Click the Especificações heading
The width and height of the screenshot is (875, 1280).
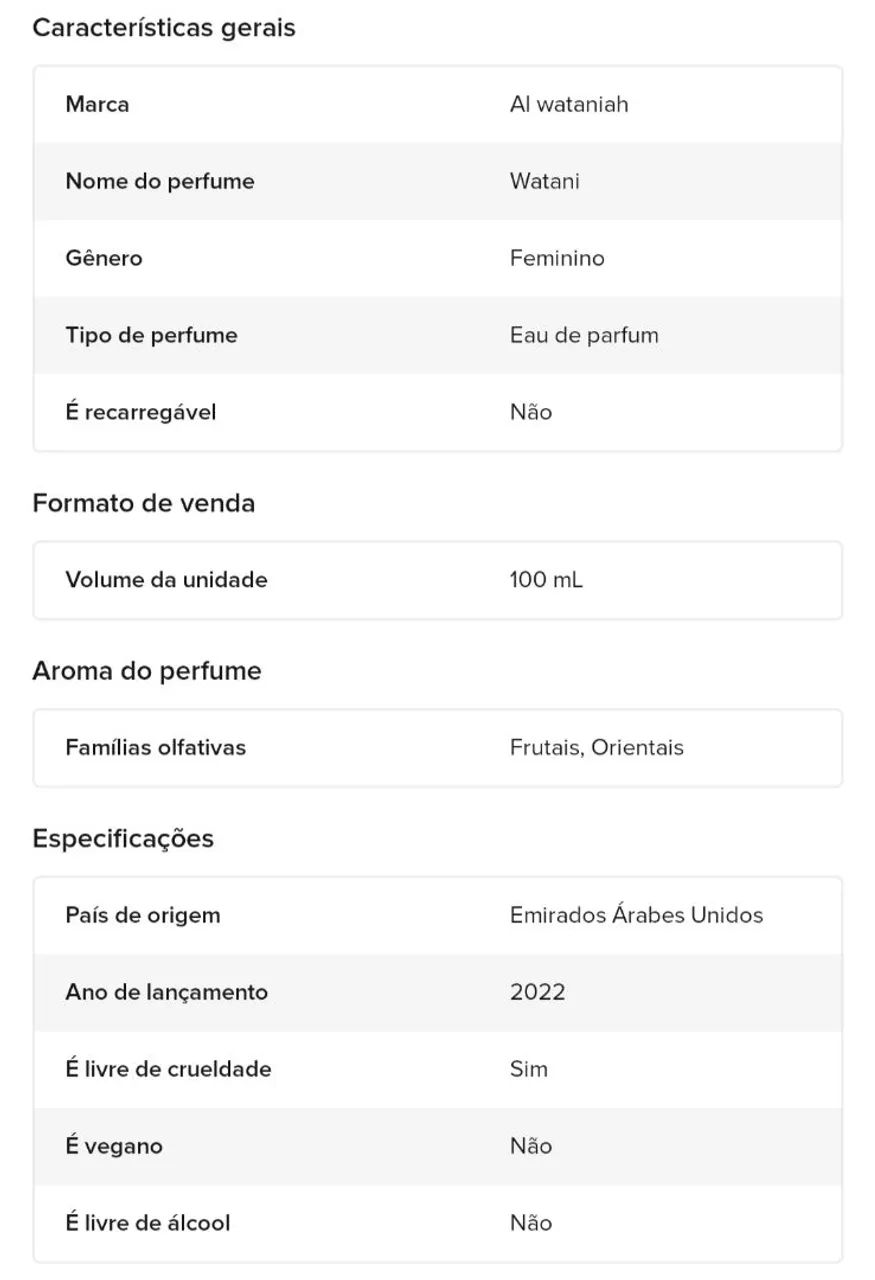coord(123,839)
